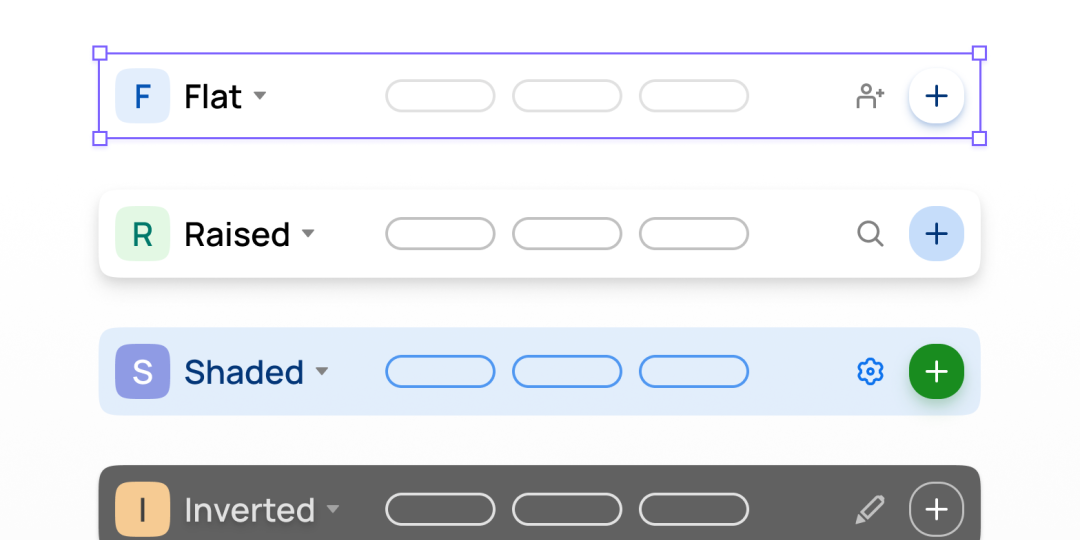The width and height of the screenshot is (1080, 540).
Task: Expand the Flat dropdown arrow
Action: [260, 96]
